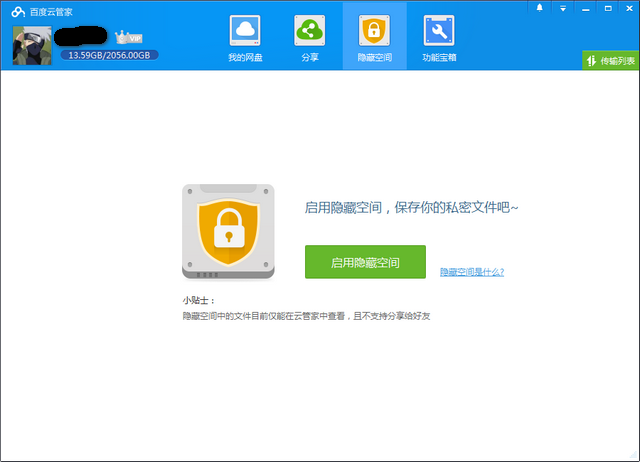Click the 小贴士 tip label
Viewport: 640px width, 462px height.
pos(198,301)
